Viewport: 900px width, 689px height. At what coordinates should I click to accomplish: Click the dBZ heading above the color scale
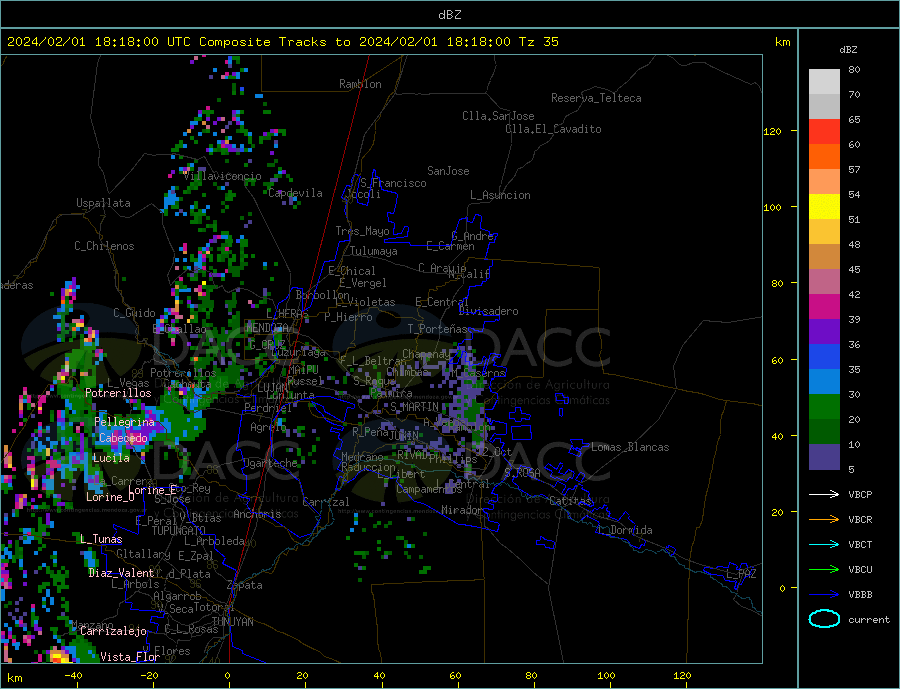pos(848,50)
